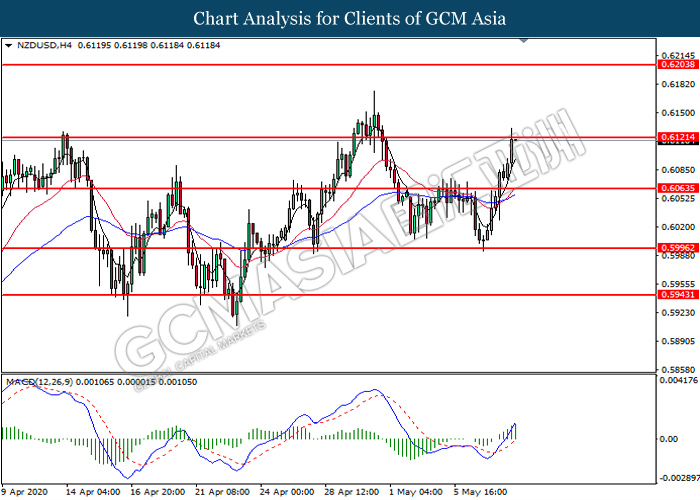Click the 0.59431 support level label
Viewport: 700px width, 500px height.
pyautogui.click(x=678, y=295)
